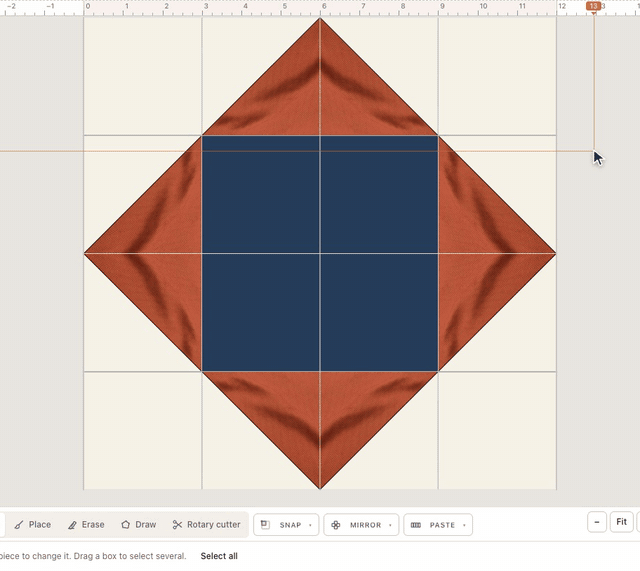Select the bottom-left navy square piece
The height and width of the screenshot is (571, 640).
tap(260, 312)
